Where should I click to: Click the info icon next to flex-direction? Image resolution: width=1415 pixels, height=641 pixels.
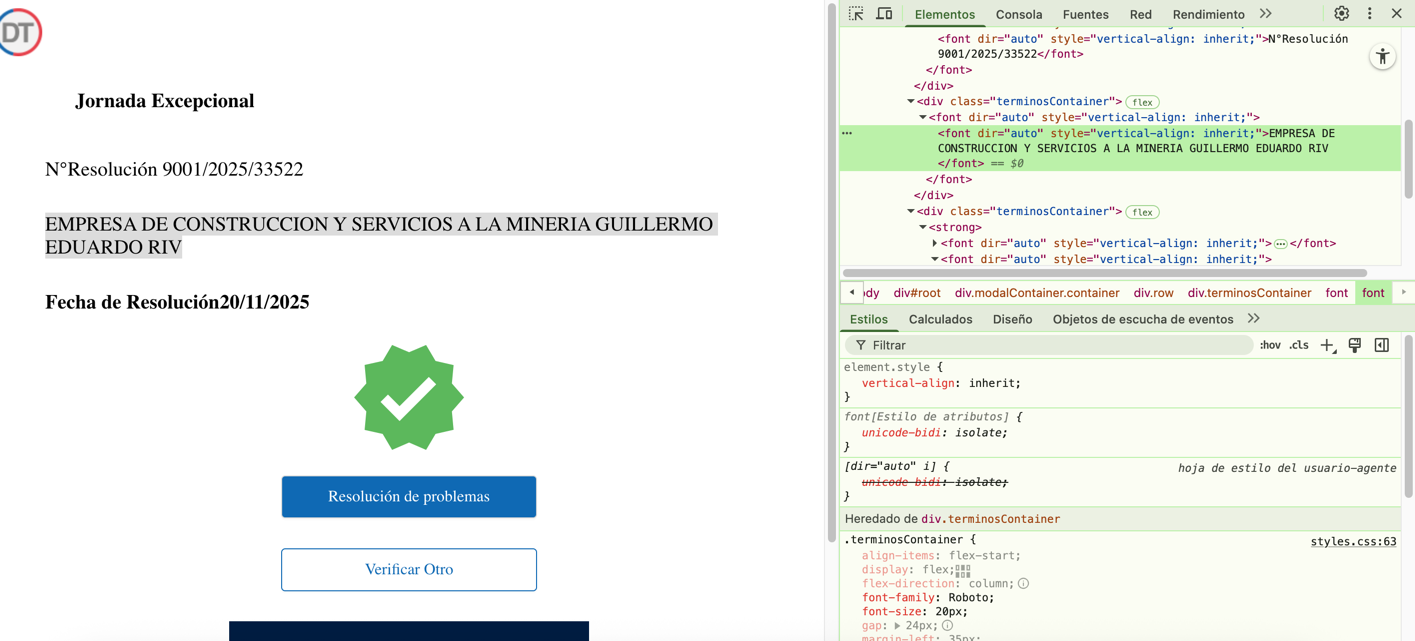click(x=1023, y=584)
